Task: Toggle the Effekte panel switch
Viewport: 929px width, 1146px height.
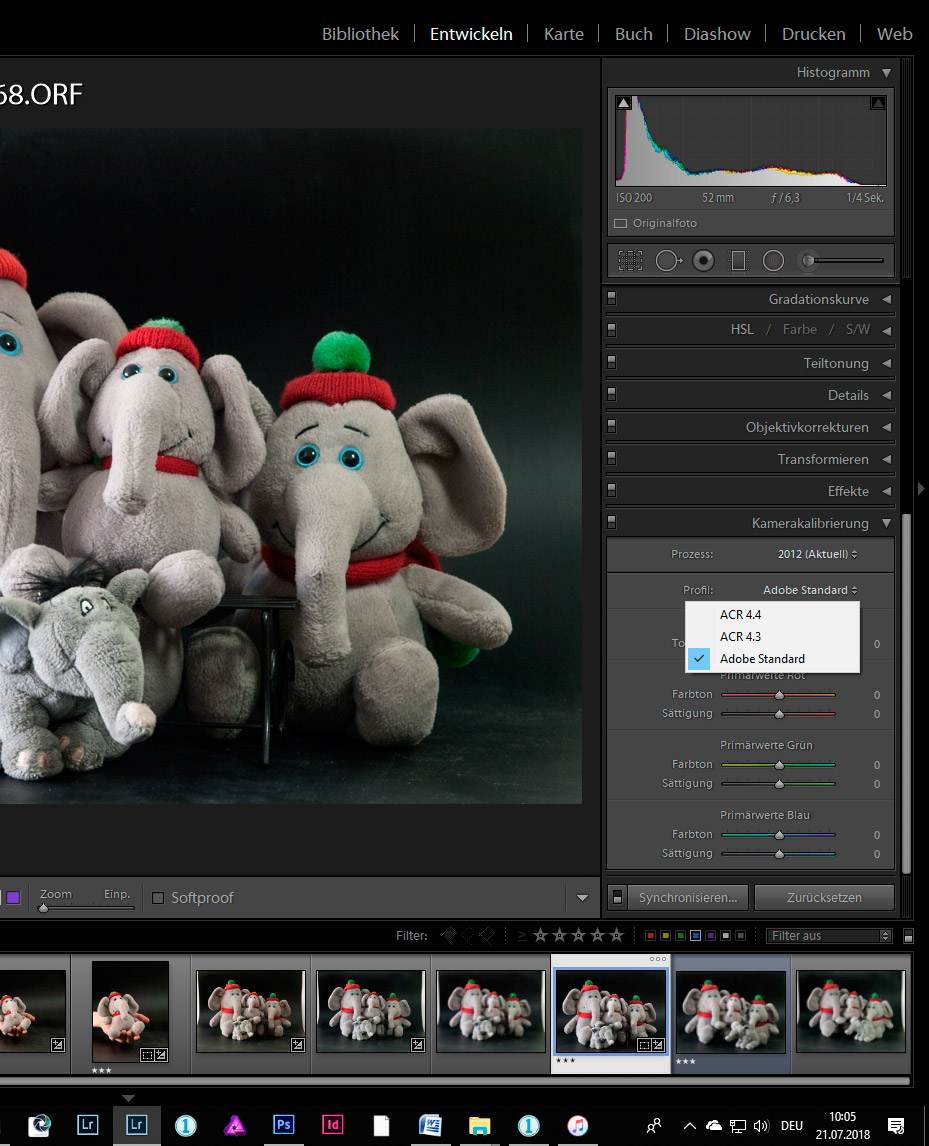Action: [x=612, y=490]
